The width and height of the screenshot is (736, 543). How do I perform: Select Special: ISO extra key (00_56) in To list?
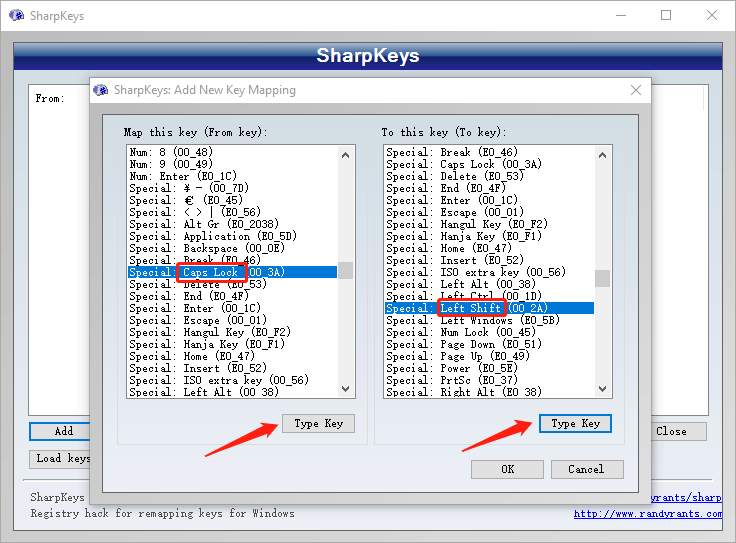(x=490, y=272)
